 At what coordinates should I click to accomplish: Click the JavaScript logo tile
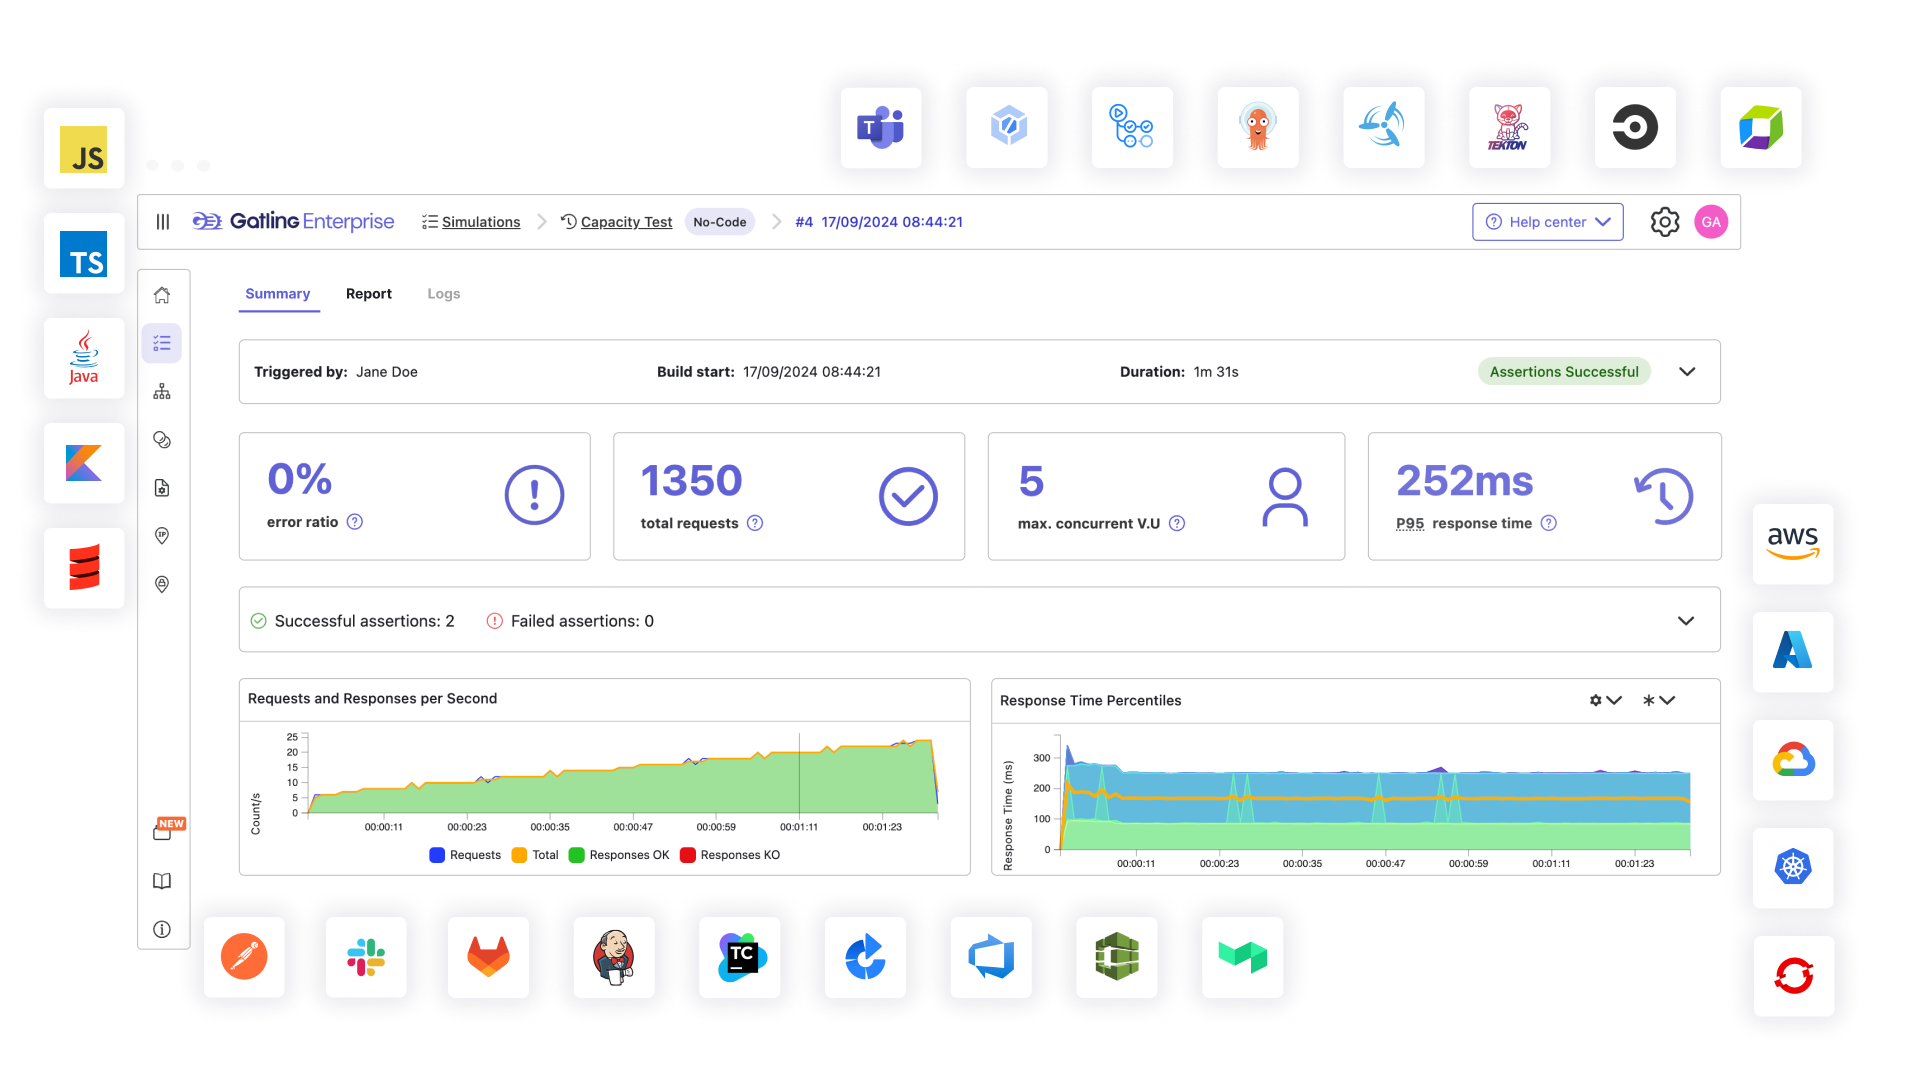tap(84, 149)
